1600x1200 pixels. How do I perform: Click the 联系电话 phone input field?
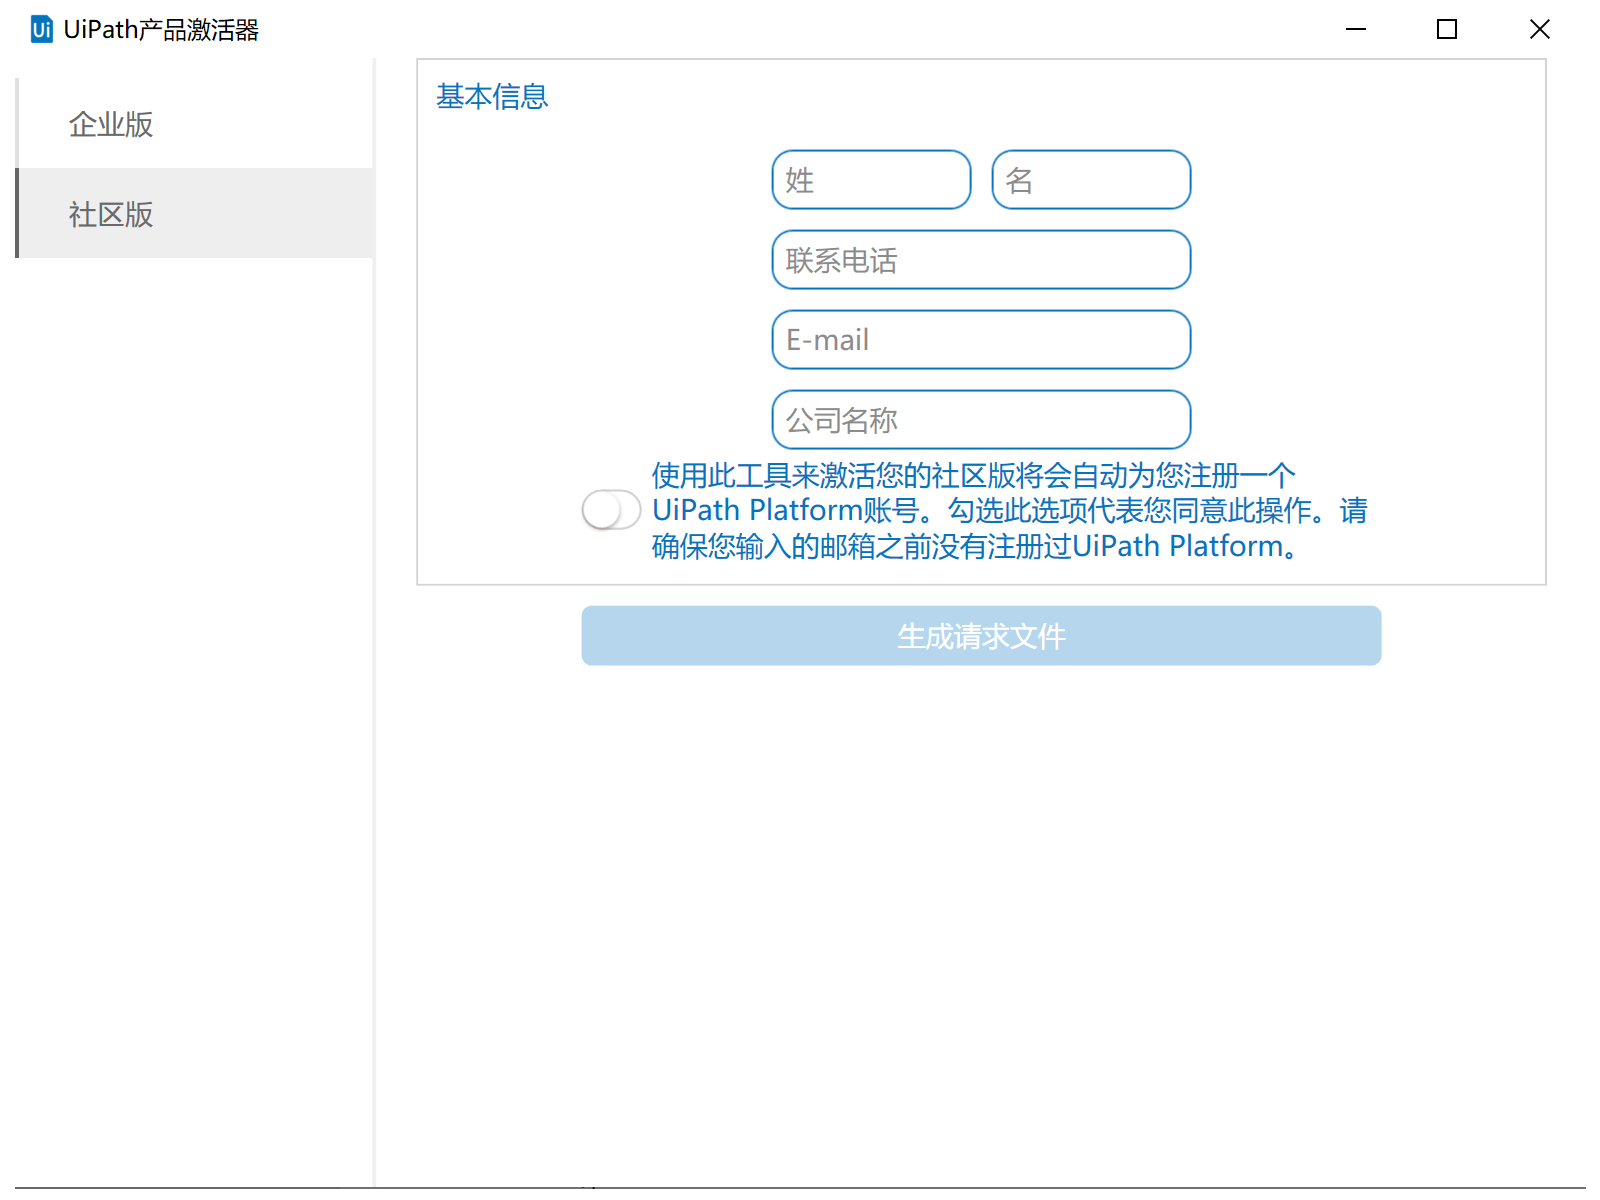981,260
